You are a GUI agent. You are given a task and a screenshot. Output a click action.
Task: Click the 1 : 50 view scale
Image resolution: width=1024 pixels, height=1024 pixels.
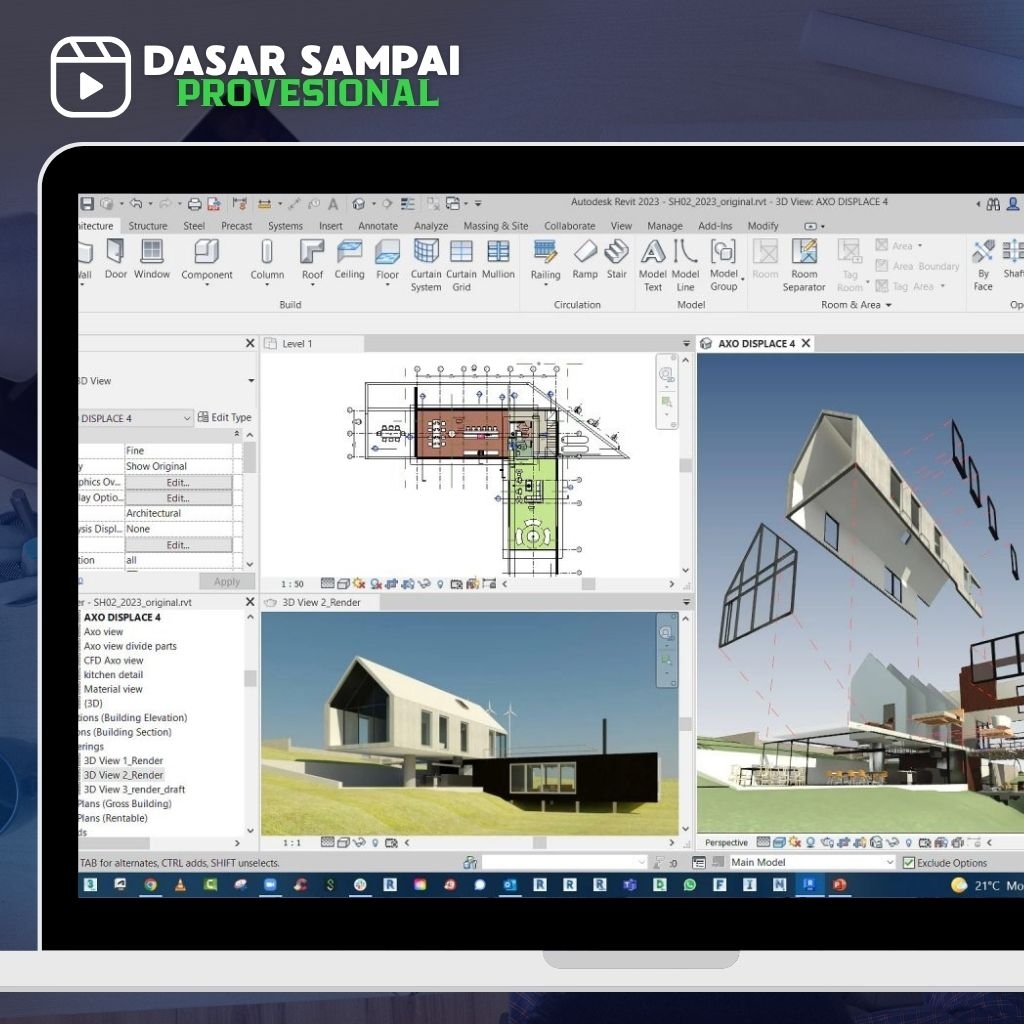292,584
